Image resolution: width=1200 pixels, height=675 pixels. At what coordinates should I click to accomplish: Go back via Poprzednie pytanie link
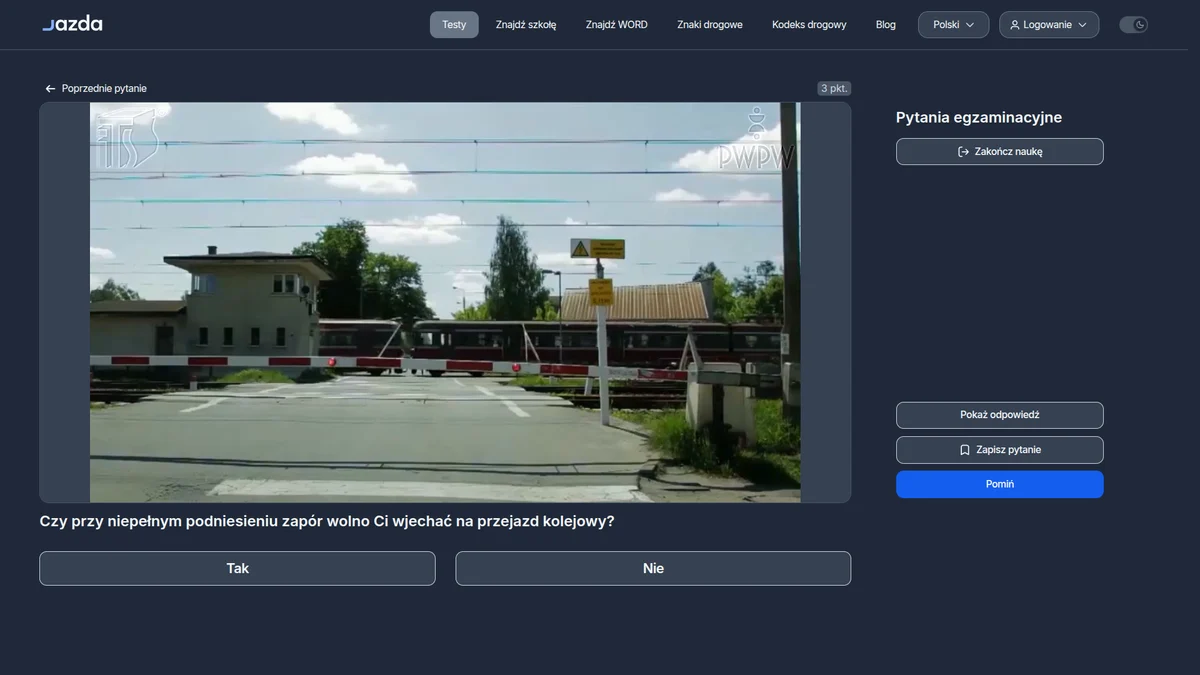click(96, 89)
